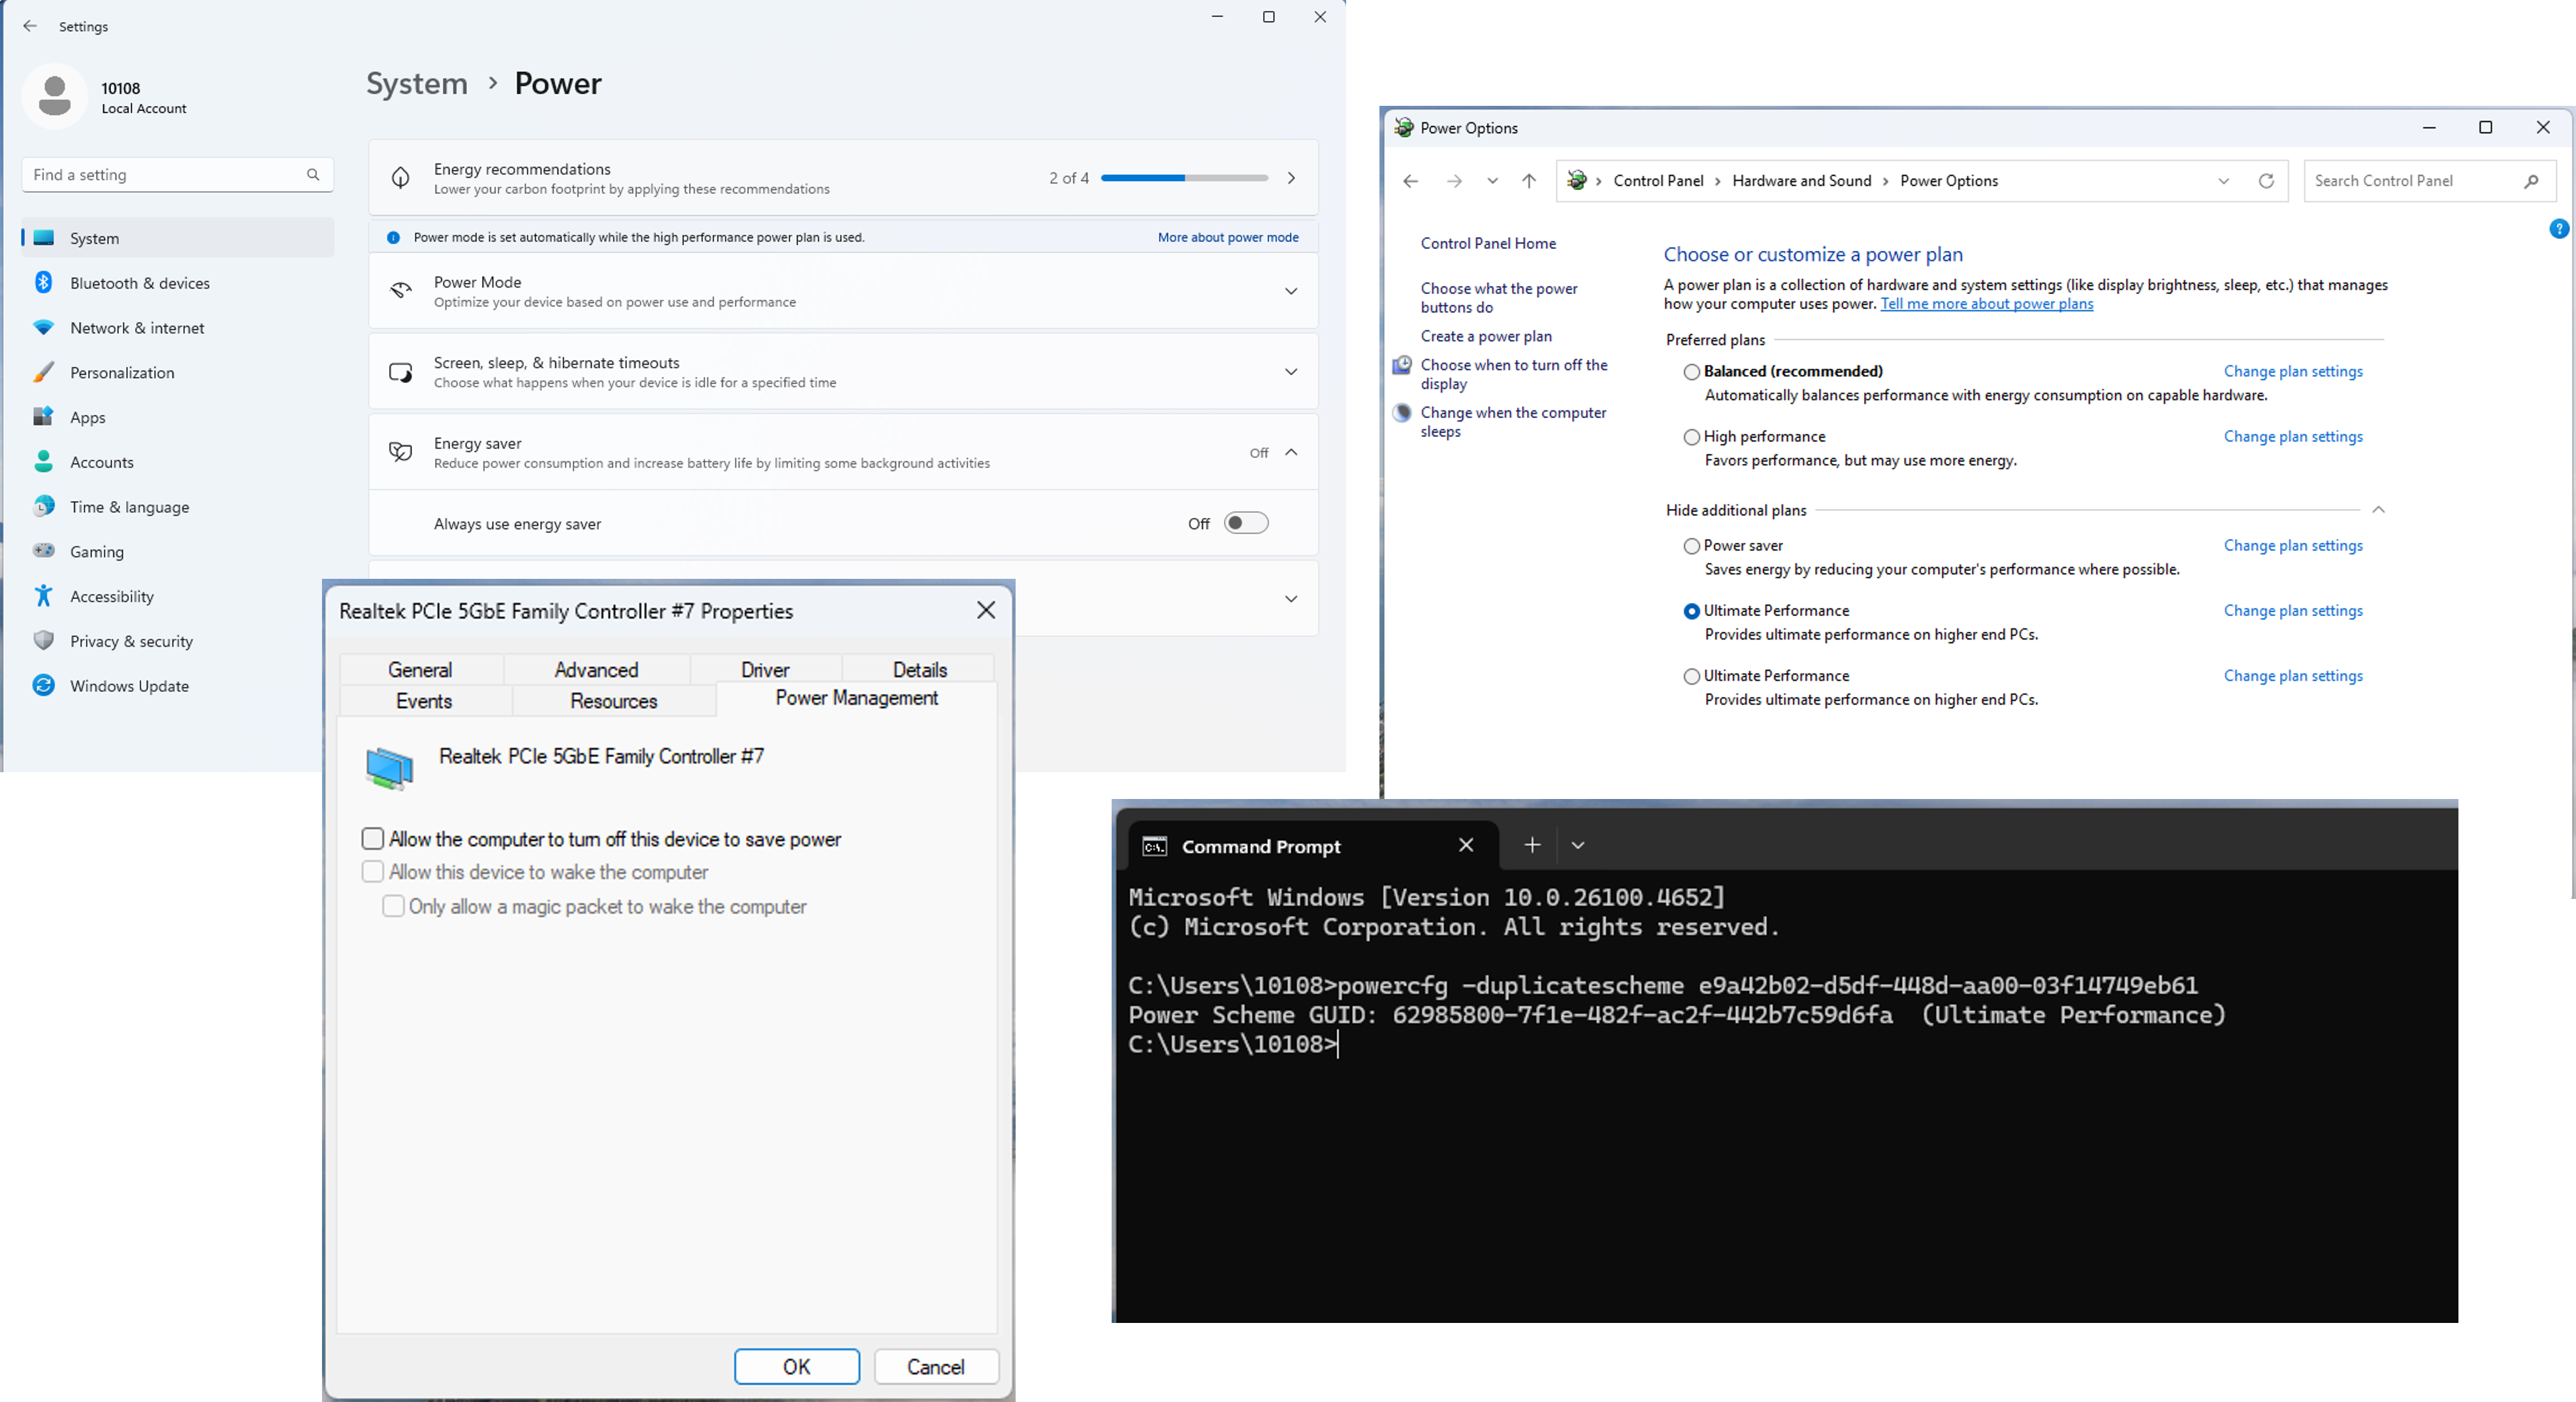Select the High performance power plan
The image size is (2576, 1402).
pos(1692,437)
